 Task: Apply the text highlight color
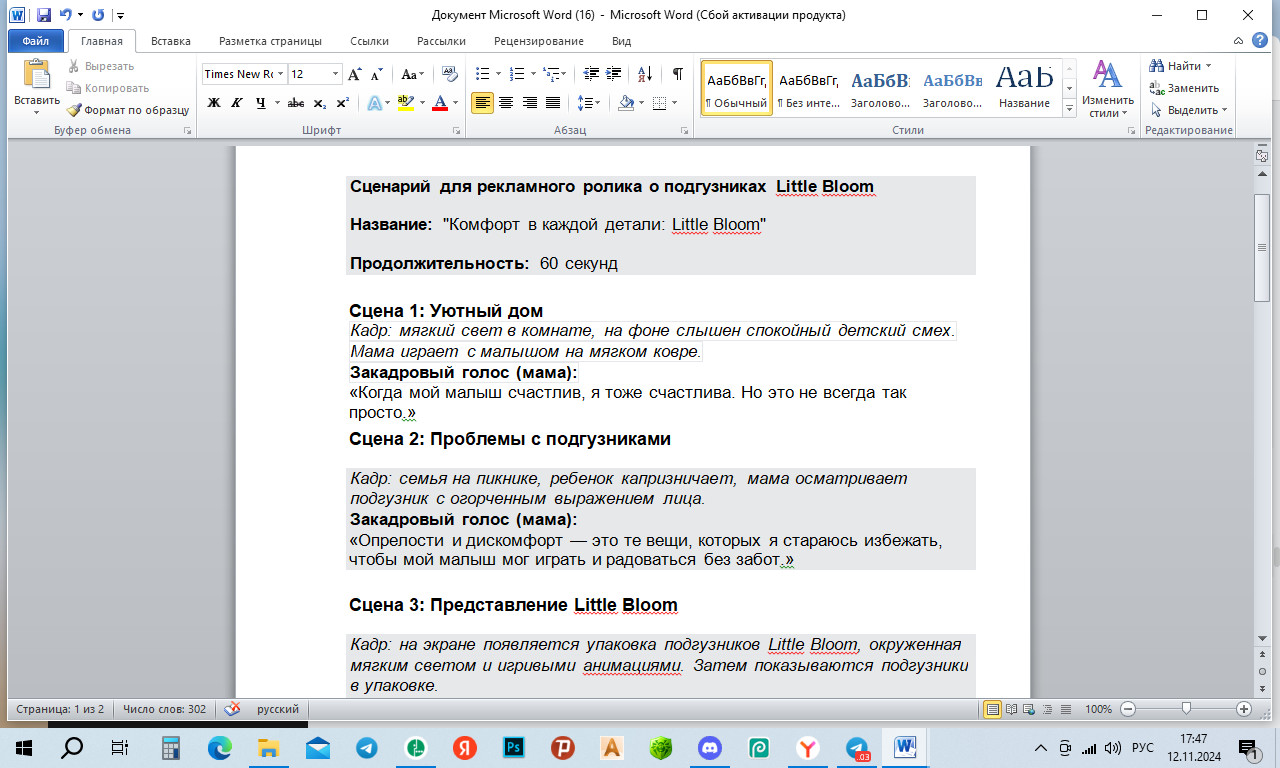405,102
